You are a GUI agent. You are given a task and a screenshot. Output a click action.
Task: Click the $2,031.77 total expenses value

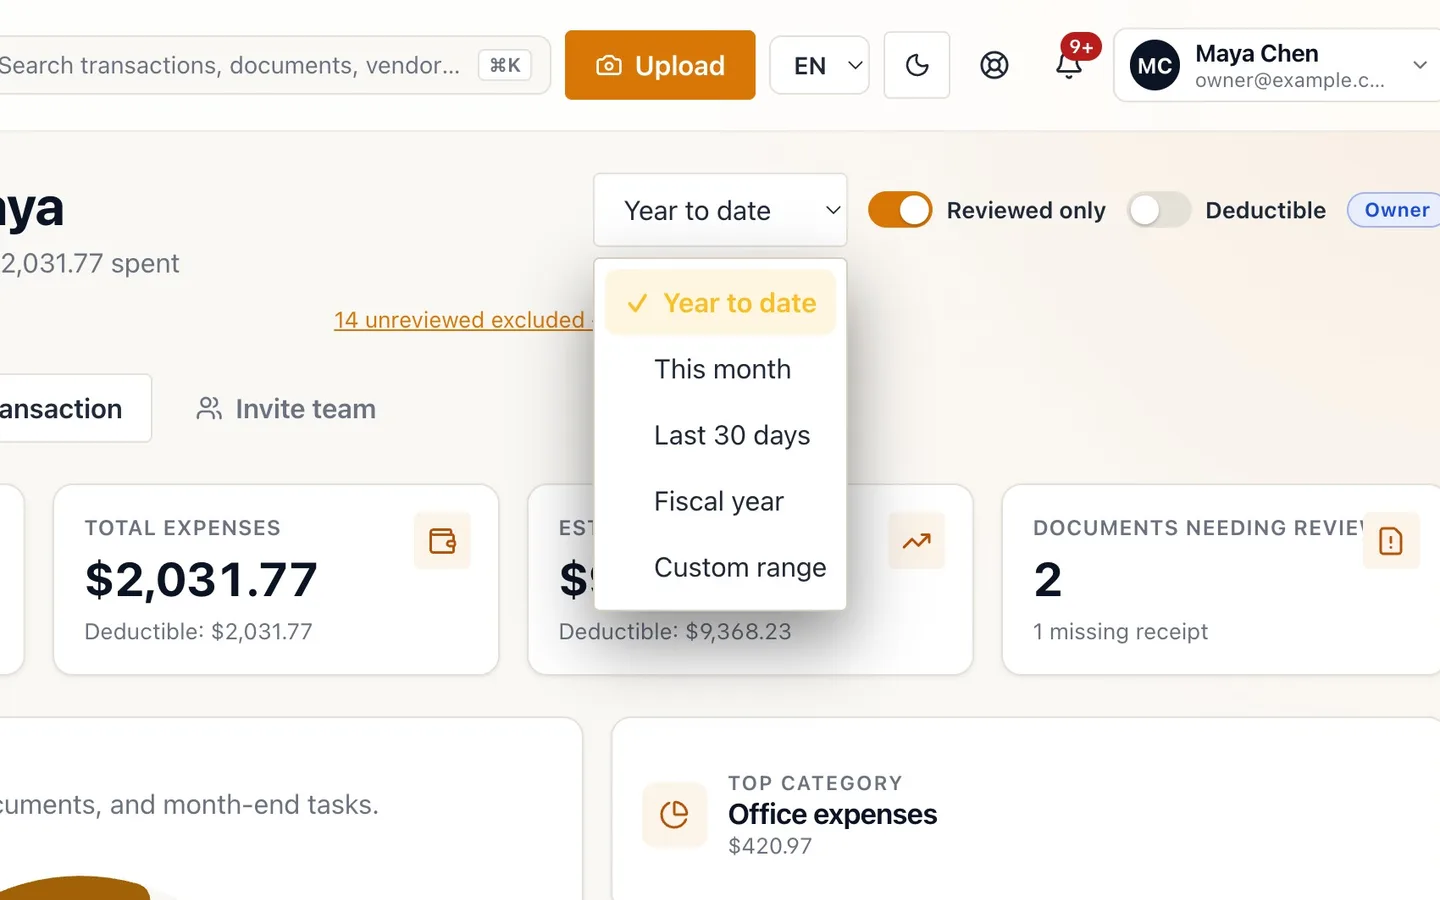201,580
